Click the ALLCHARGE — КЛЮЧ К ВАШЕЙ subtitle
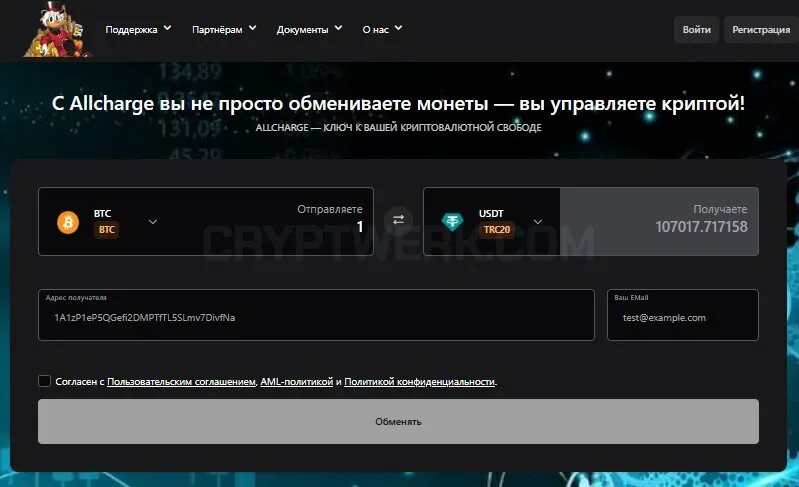 (398, 127)
